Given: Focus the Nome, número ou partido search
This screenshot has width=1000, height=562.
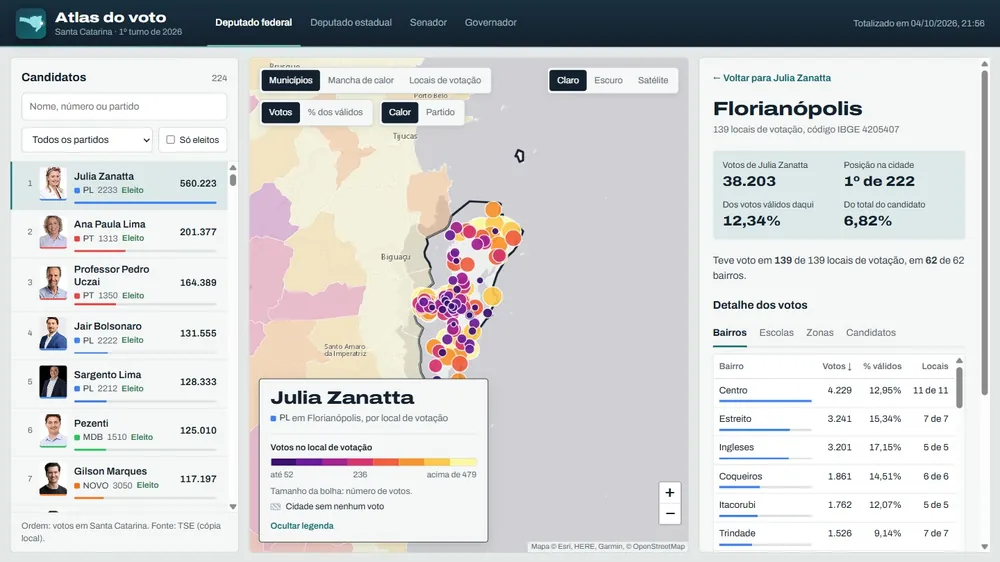Looking at the screenshot, I should (124, 107).
